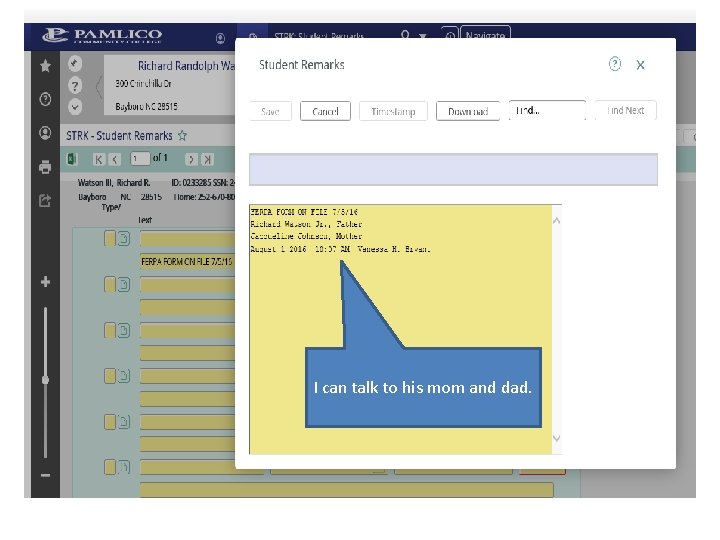Viewport: 720px width, 540px height.
Task: Click the Excel export icon
Action: [x=72, y=159]
